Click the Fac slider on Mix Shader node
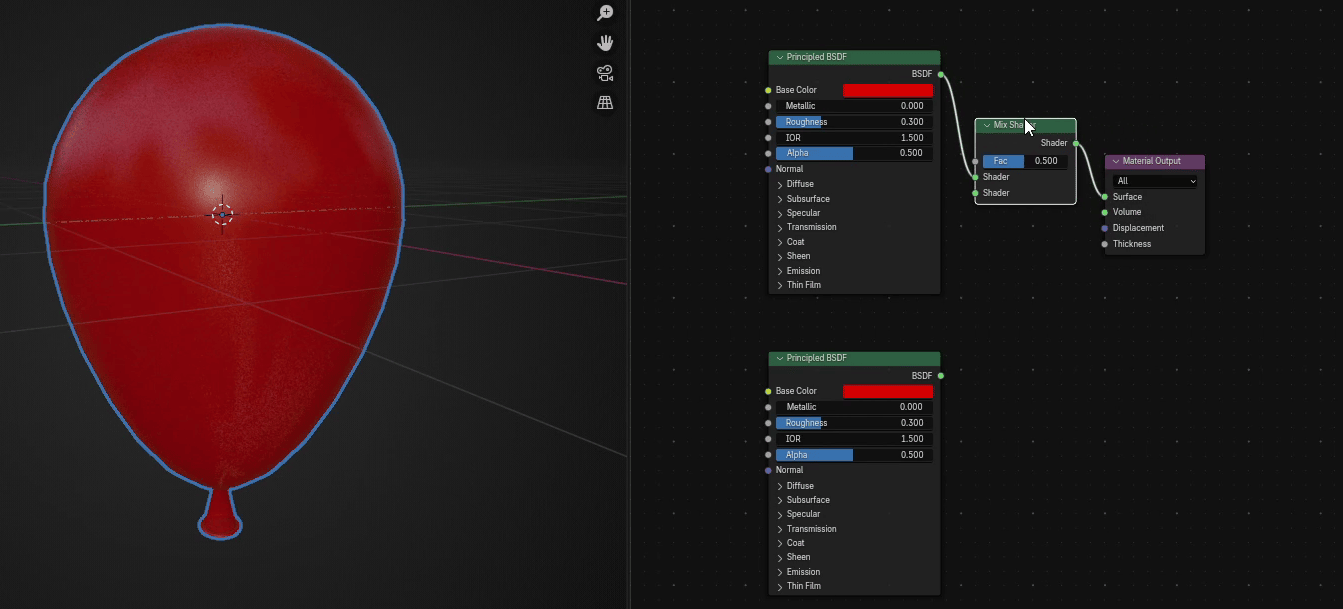Image resolution: width=1343 pixels, height=609 pixels. click(1025, 161)
